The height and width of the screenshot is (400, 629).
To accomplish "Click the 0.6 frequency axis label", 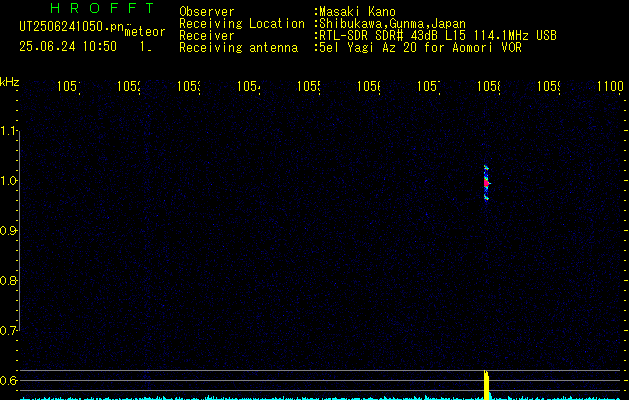I will point(9,380).
